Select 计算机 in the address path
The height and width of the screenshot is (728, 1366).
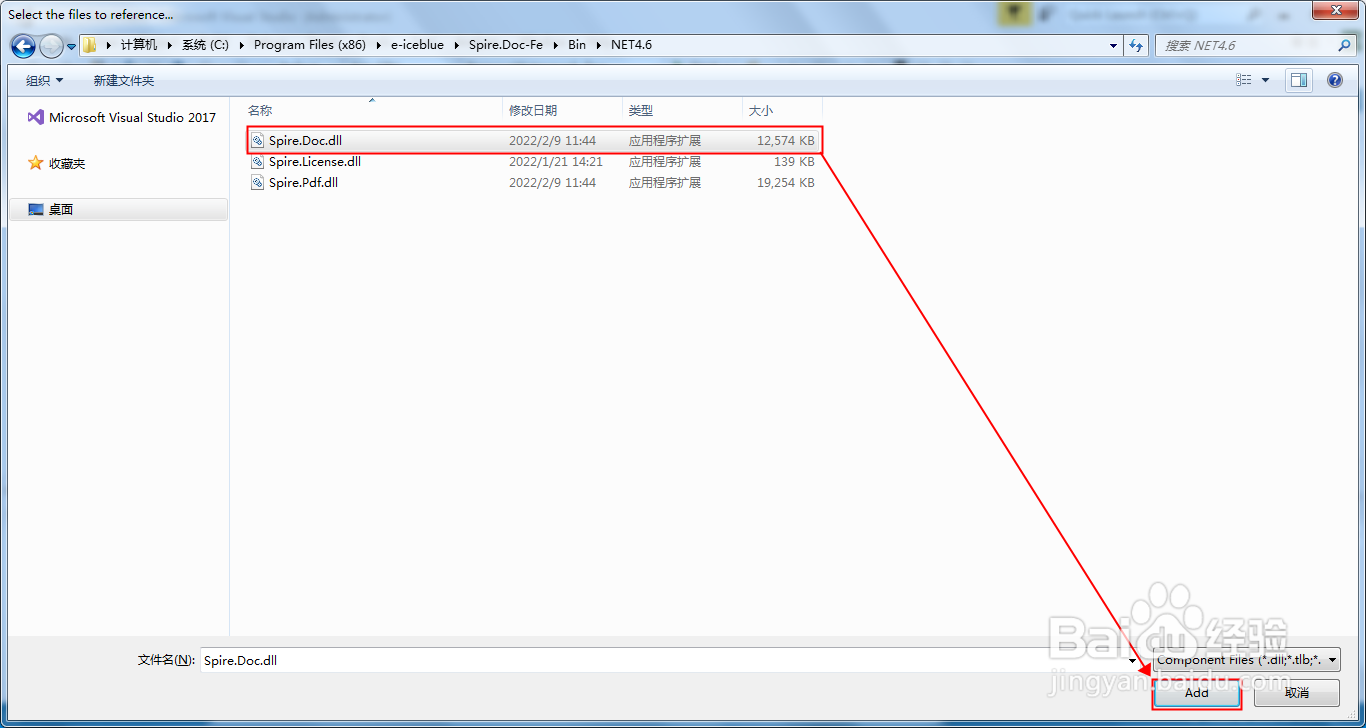tap(139, 45)
